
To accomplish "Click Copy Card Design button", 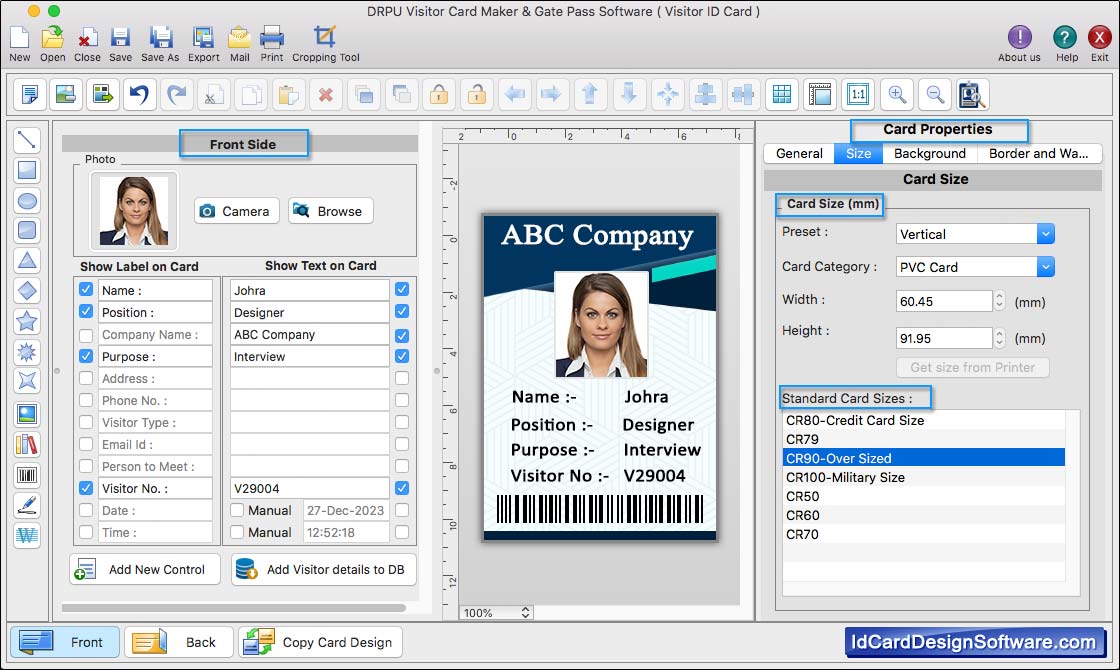I will 321,642.
